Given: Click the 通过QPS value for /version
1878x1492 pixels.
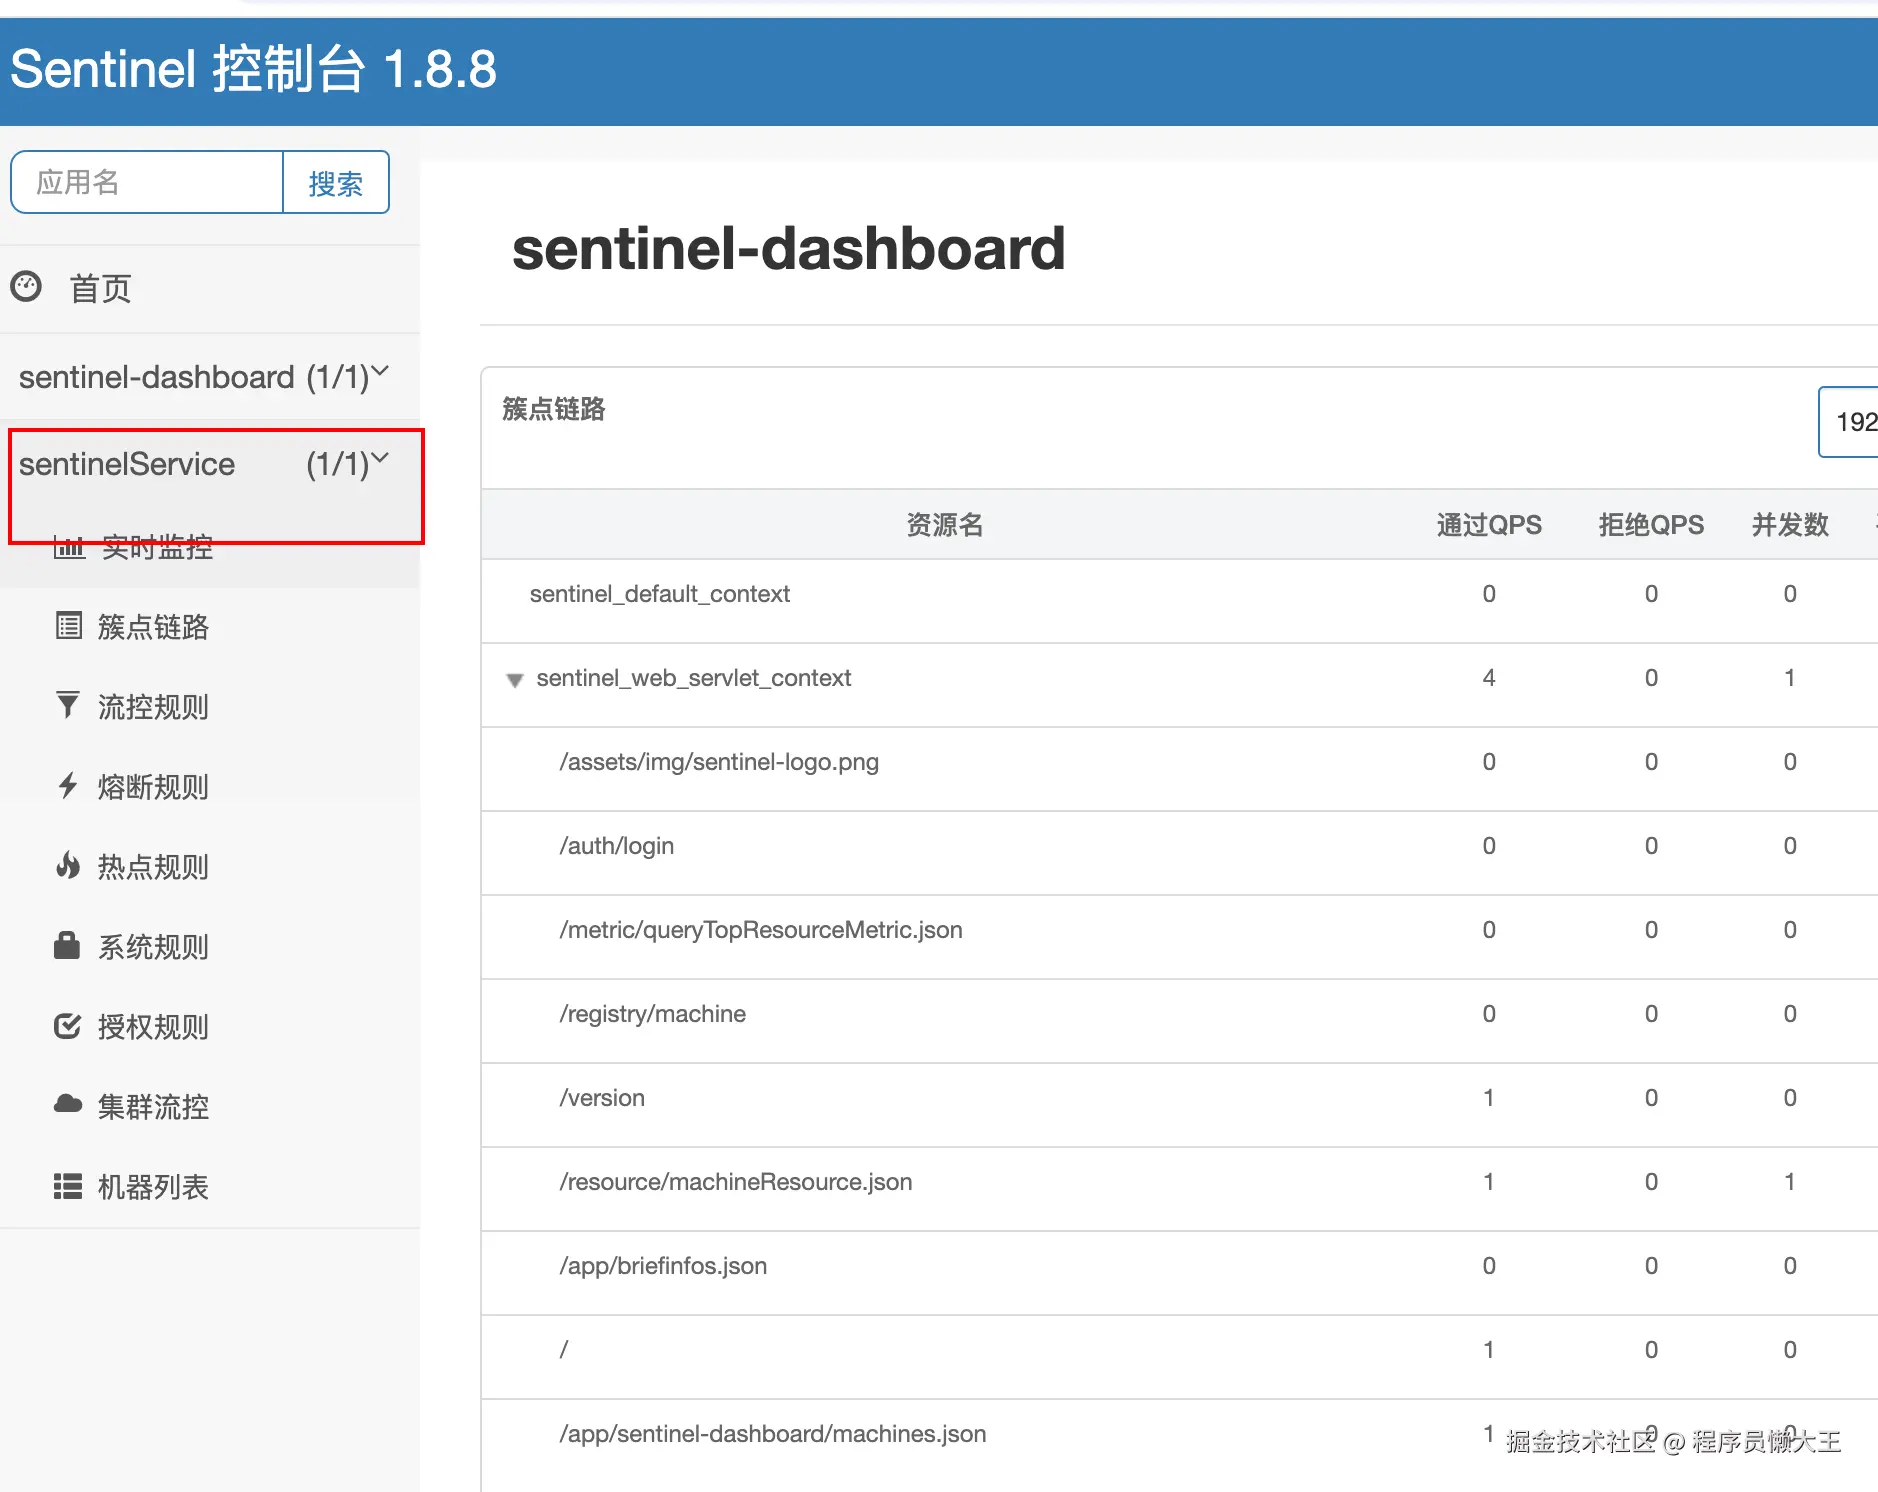Looking at the screenshot, I should [x=1489, y=1098].
